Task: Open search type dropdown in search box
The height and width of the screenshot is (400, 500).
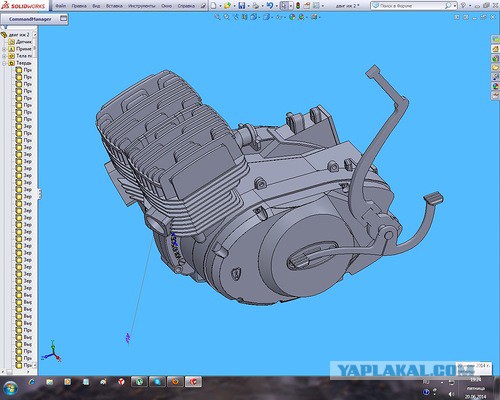Action: coord(455,6)
